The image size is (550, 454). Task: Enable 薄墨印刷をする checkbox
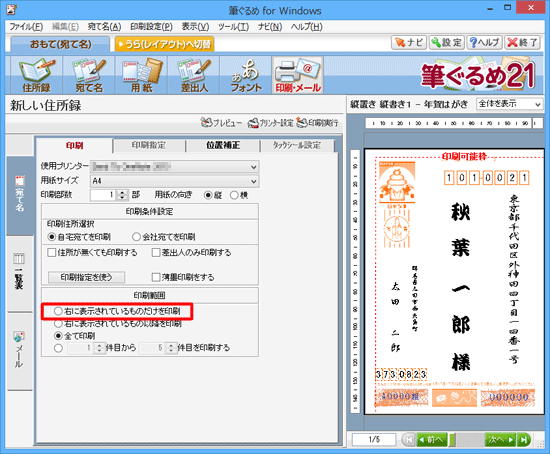coord(156,277)
